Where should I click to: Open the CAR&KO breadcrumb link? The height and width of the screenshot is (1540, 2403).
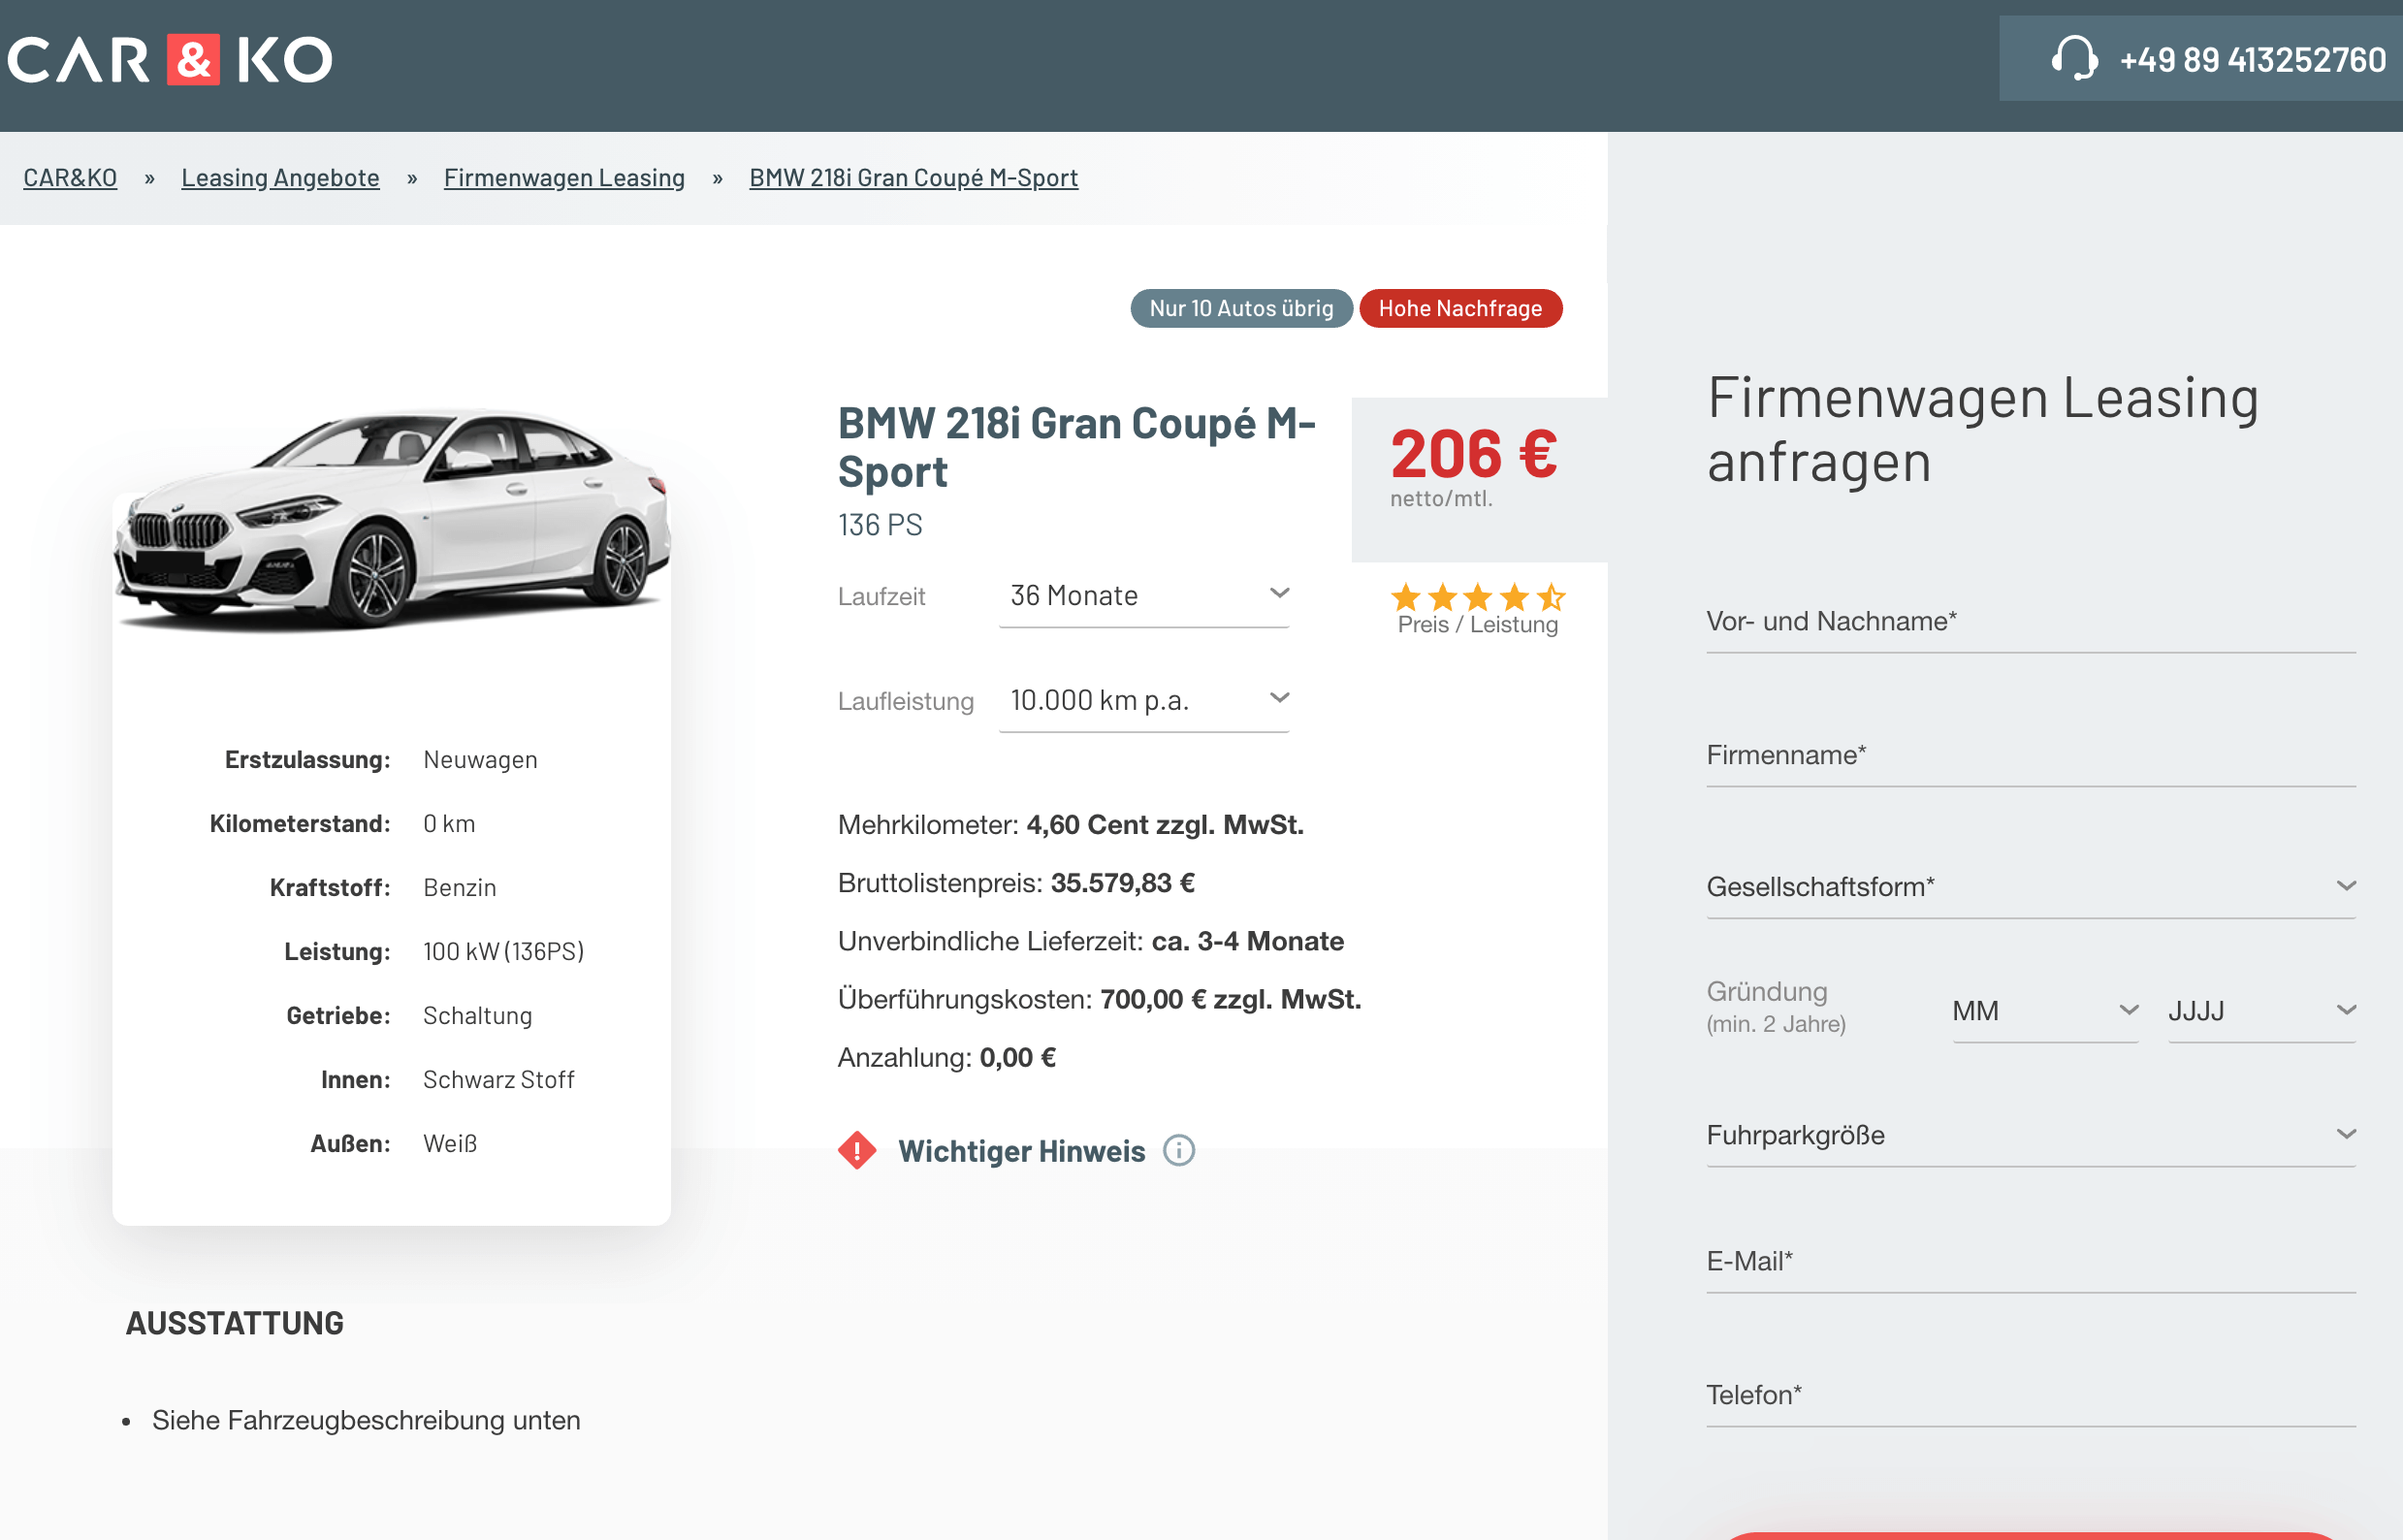(70, 178)
